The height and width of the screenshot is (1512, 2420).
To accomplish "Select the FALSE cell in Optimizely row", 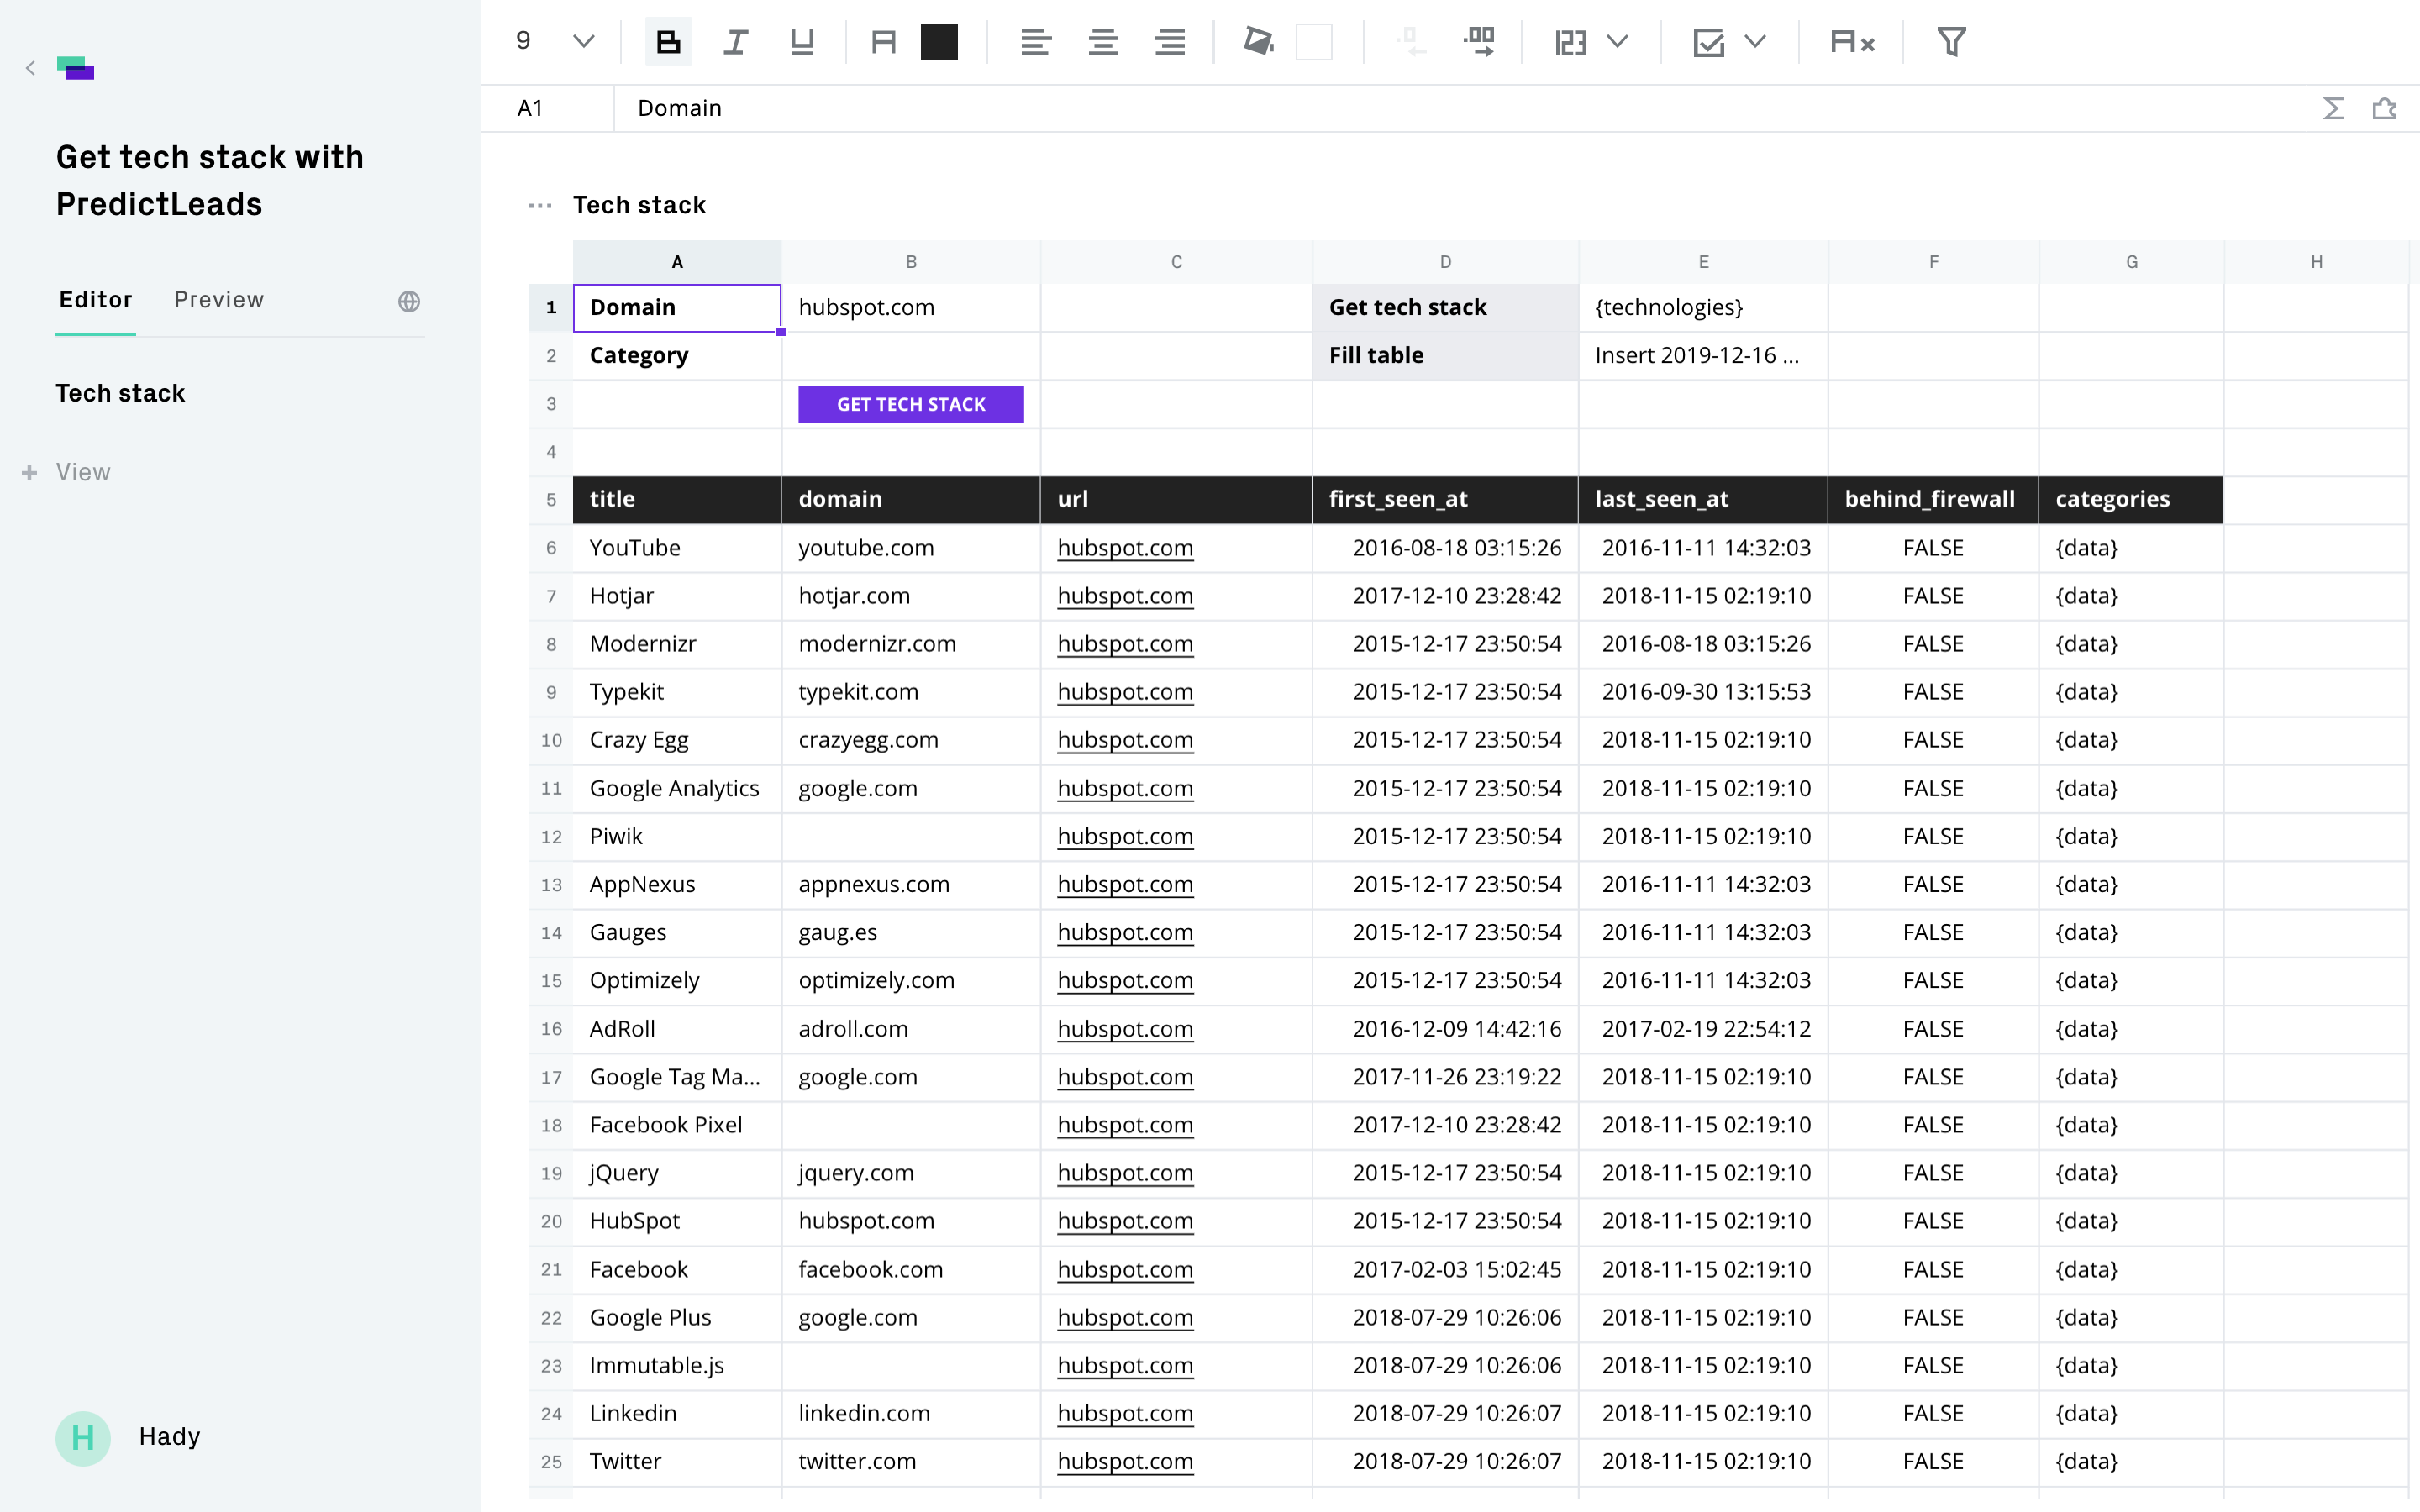I will pyautogui.click(x=1933, y=980).
